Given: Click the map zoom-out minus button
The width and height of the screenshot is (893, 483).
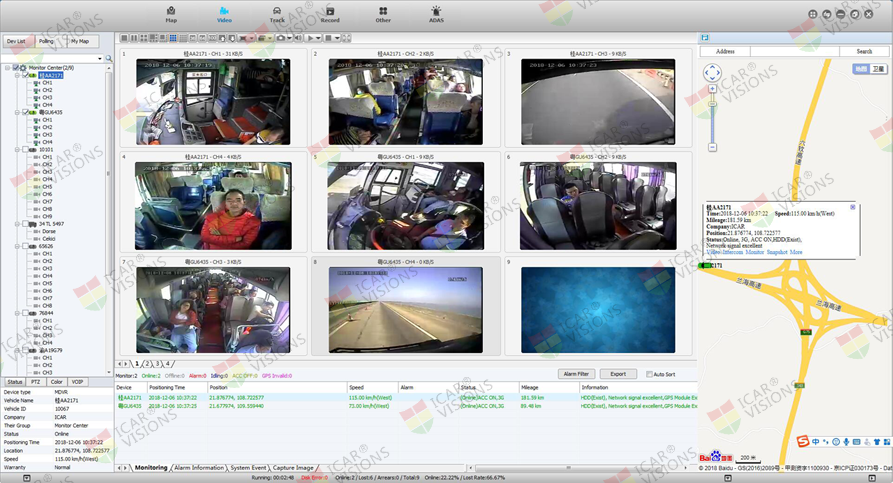Looking at the screenshot, I should click(712, 148).
